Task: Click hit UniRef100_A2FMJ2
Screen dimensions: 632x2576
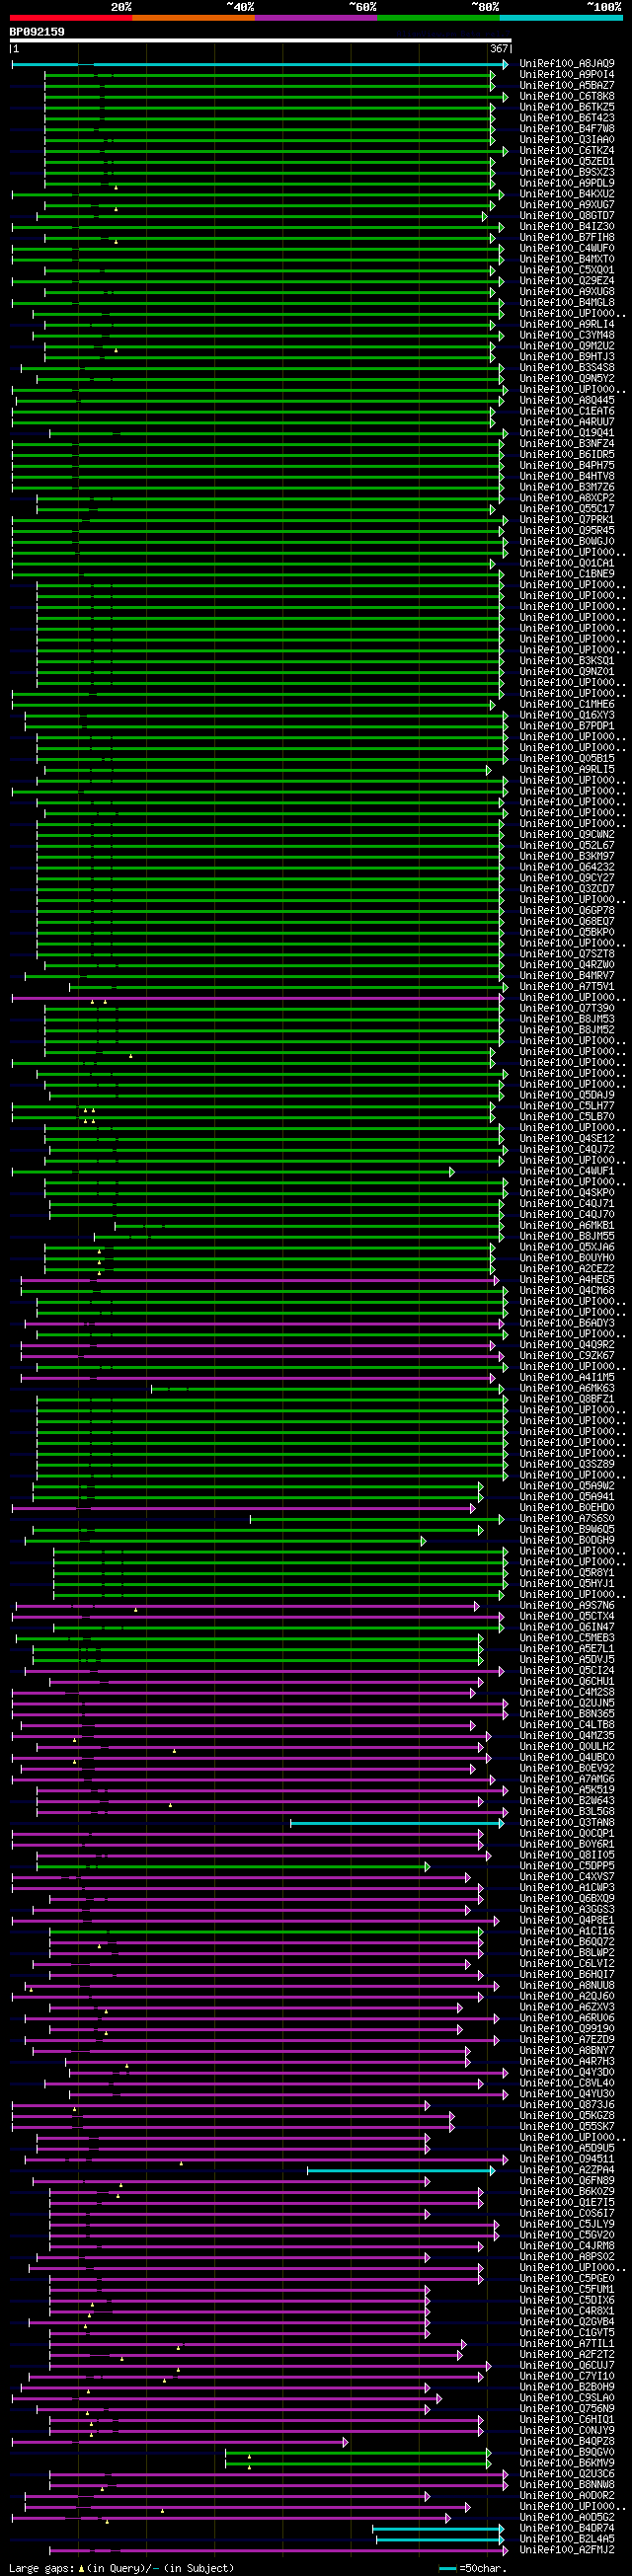Action: [x=567, y=2550]
